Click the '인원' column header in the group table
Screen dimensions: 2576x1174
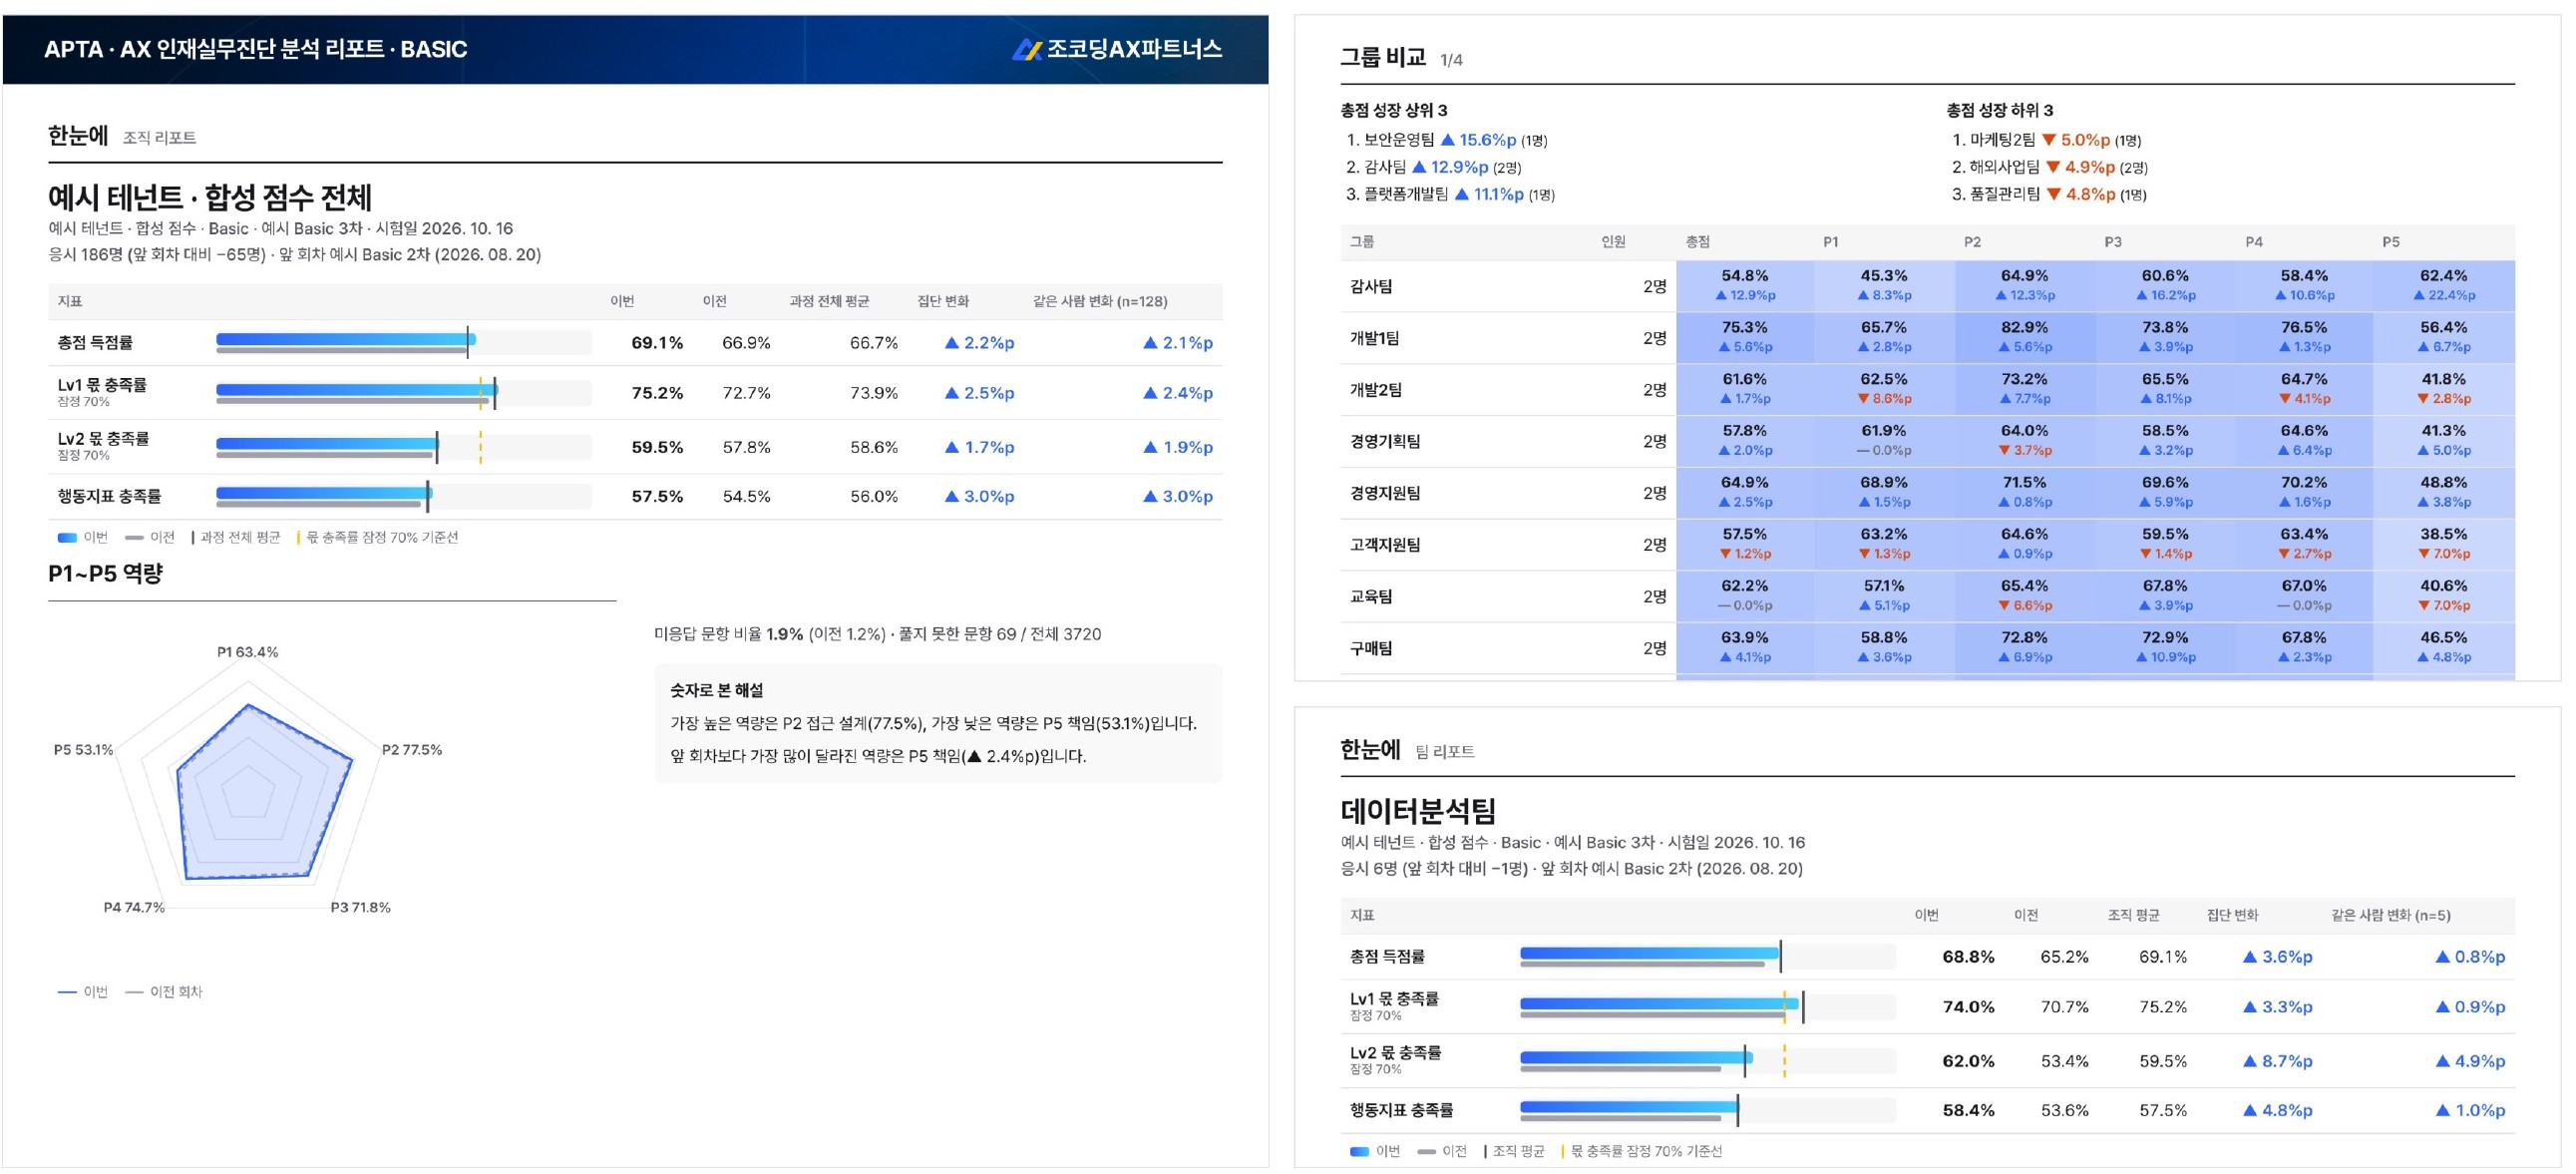tap(1613, 242)
